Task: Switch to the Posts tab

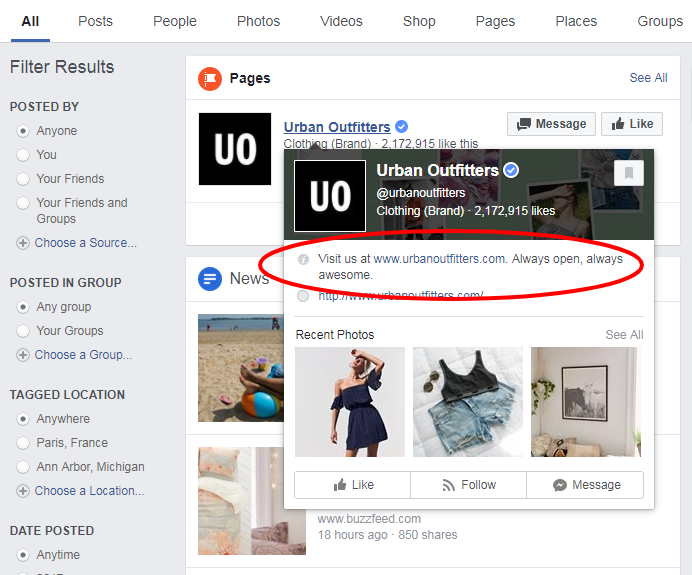Action: point(95,21)
